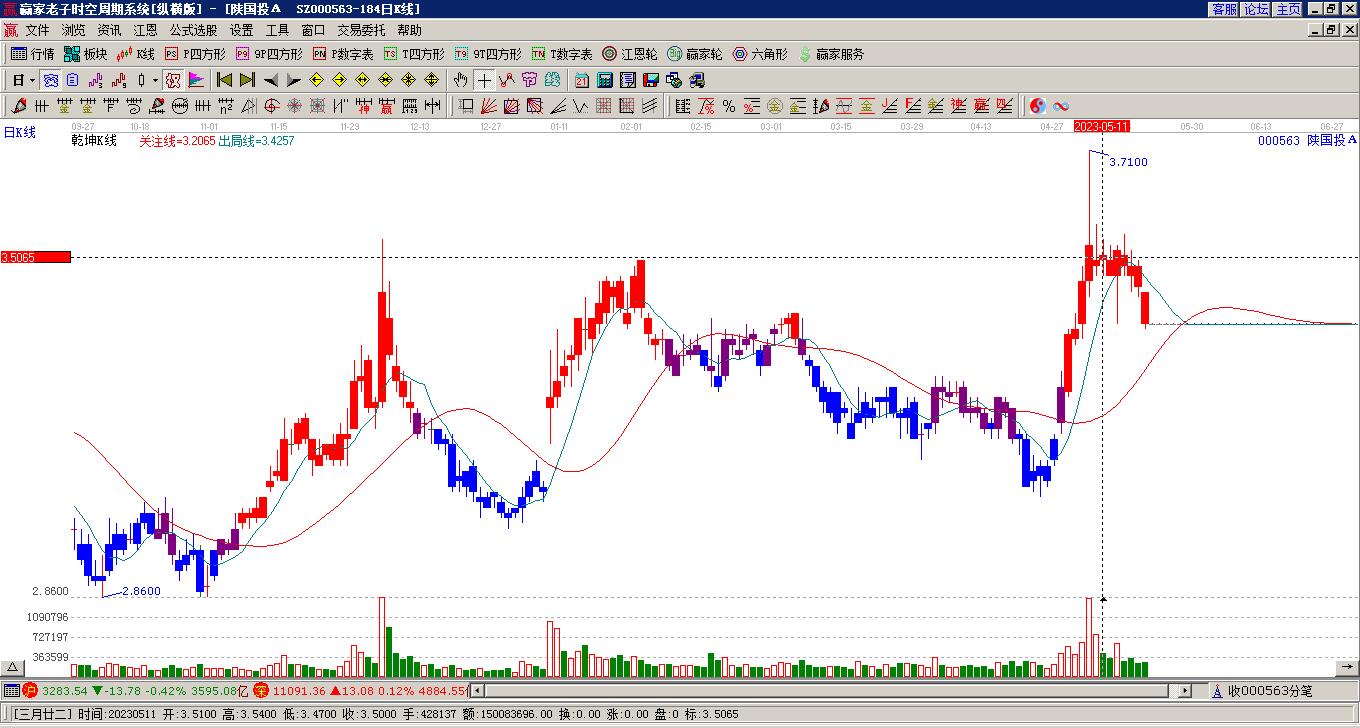The width and height of the screenshot is (1360, 728).
Task: Click the status bar grid icon
Action: (x=11, y=690)
